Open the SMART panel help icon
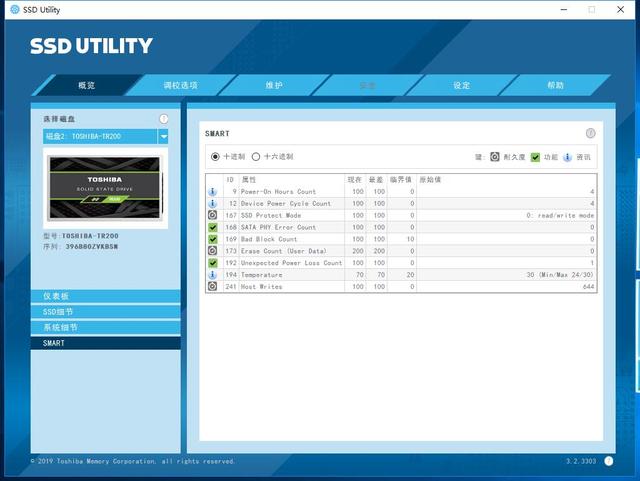This screenshot has width=640, height=481. point(590,133)
